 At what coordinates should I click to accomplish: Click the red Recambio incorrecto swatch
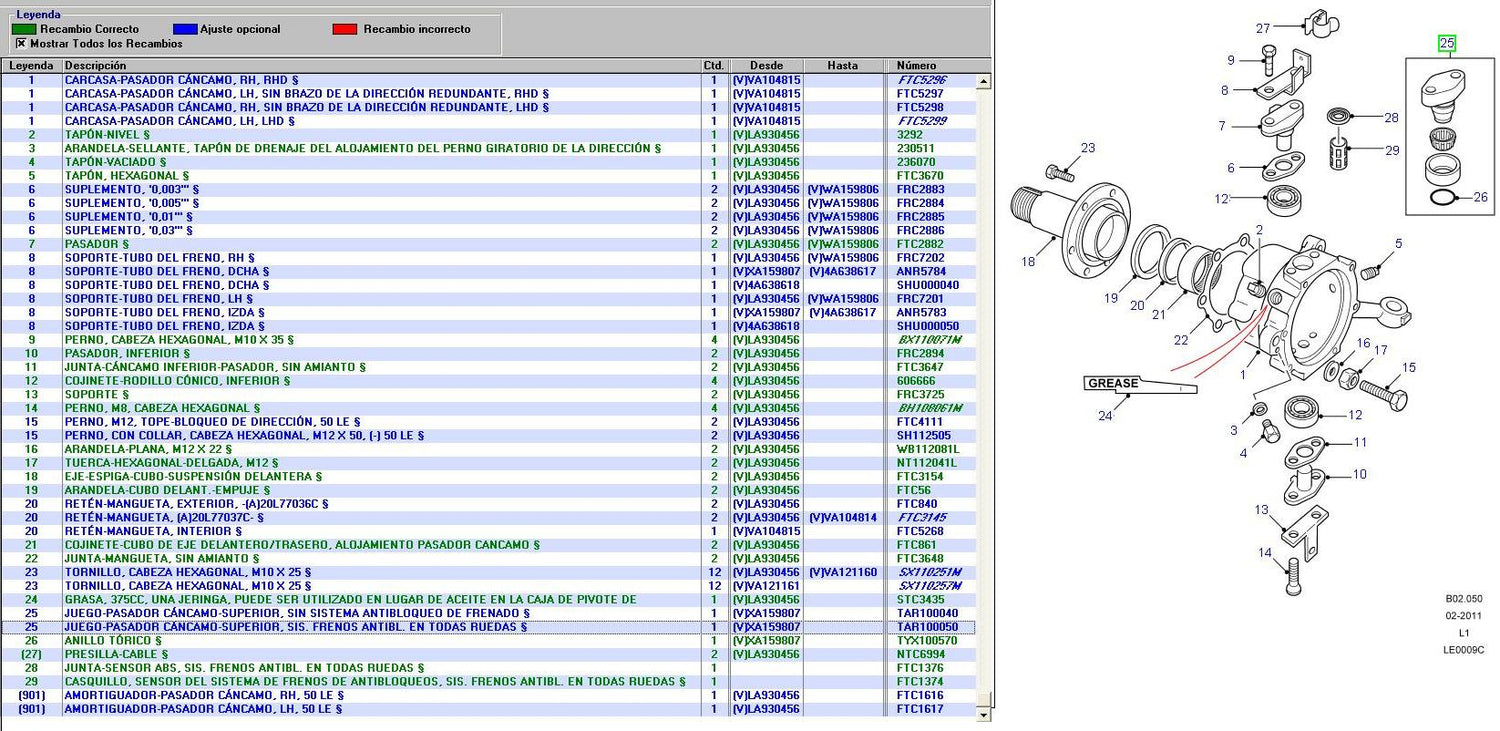click(345, 30)
